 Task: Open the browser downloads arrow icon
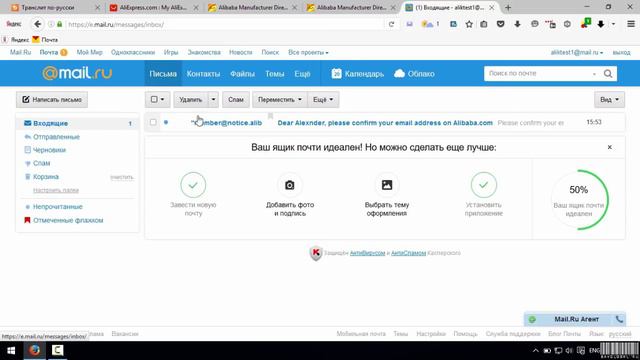point(517,24)
